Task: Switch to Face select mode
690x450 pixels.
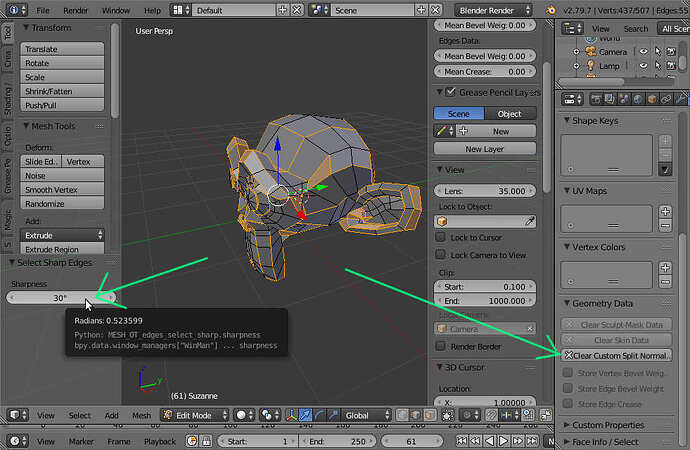Action: click(x=430, y=415)
